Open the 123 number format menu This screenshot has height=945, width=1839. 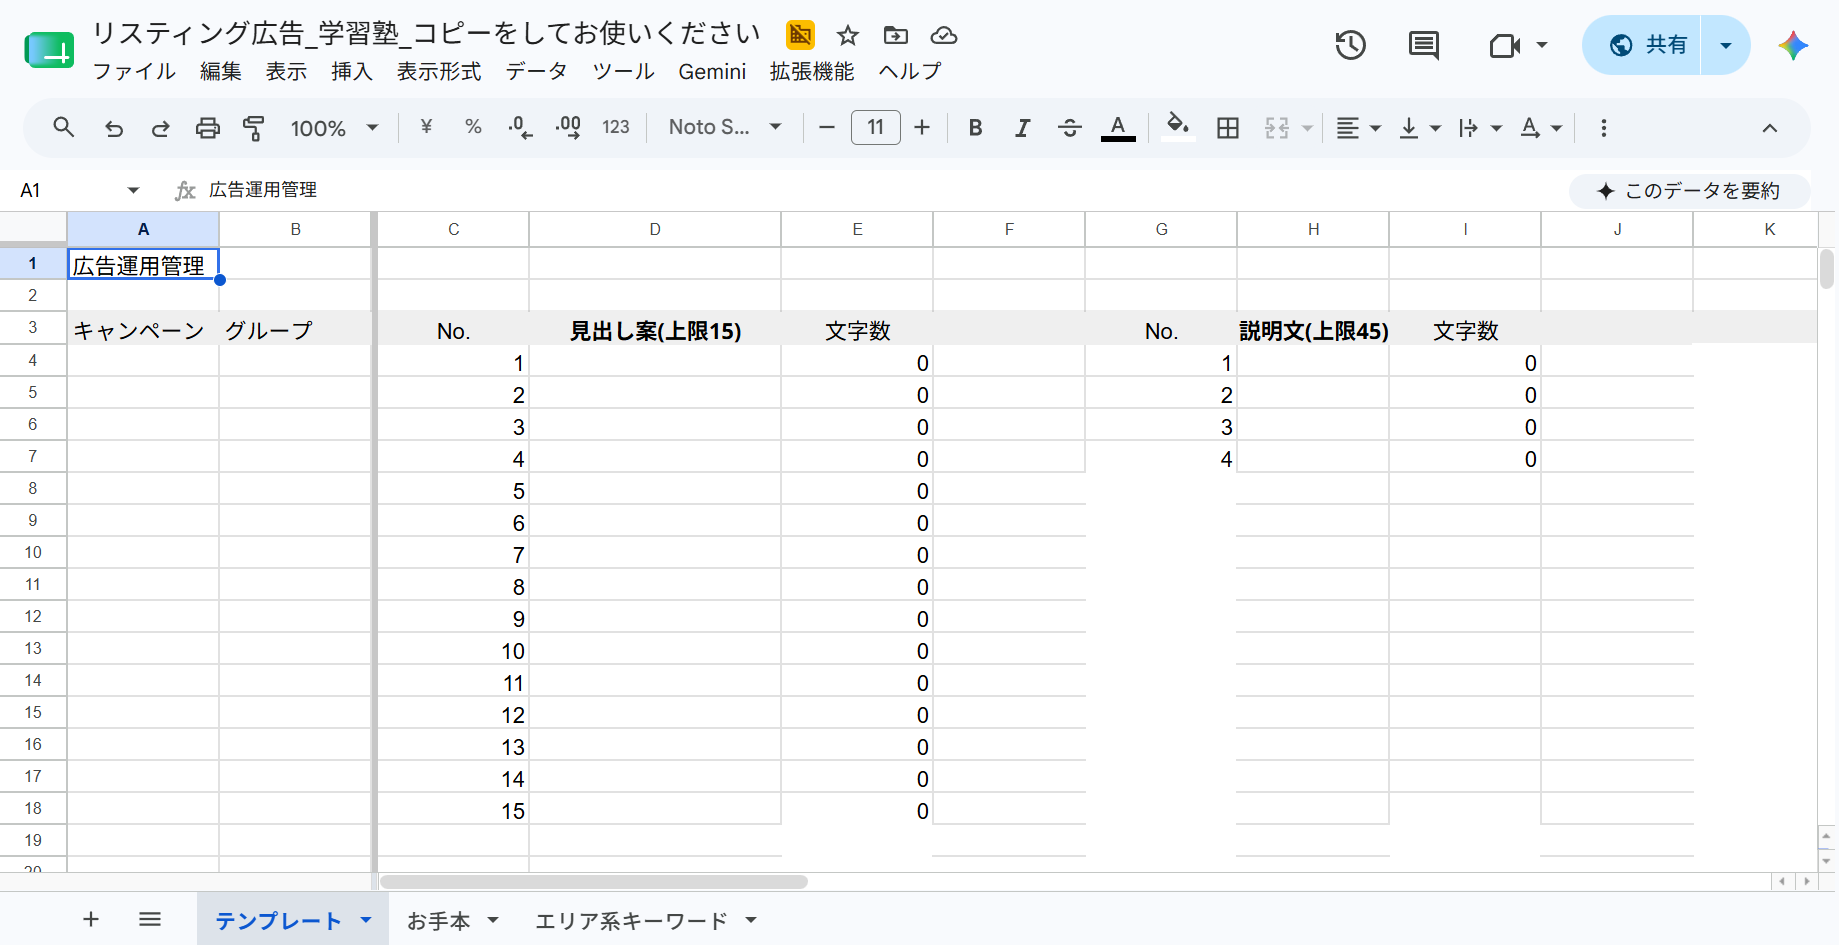click(x=616, y=127)
